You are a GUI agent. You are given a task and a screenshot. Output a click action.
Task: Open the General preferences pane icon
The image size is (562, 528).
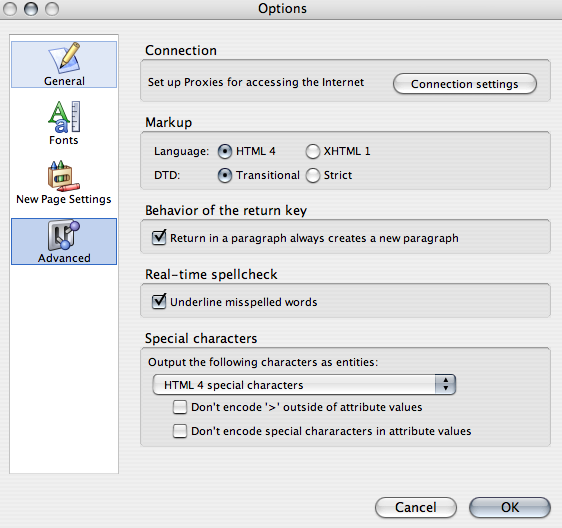pos(64,57)
